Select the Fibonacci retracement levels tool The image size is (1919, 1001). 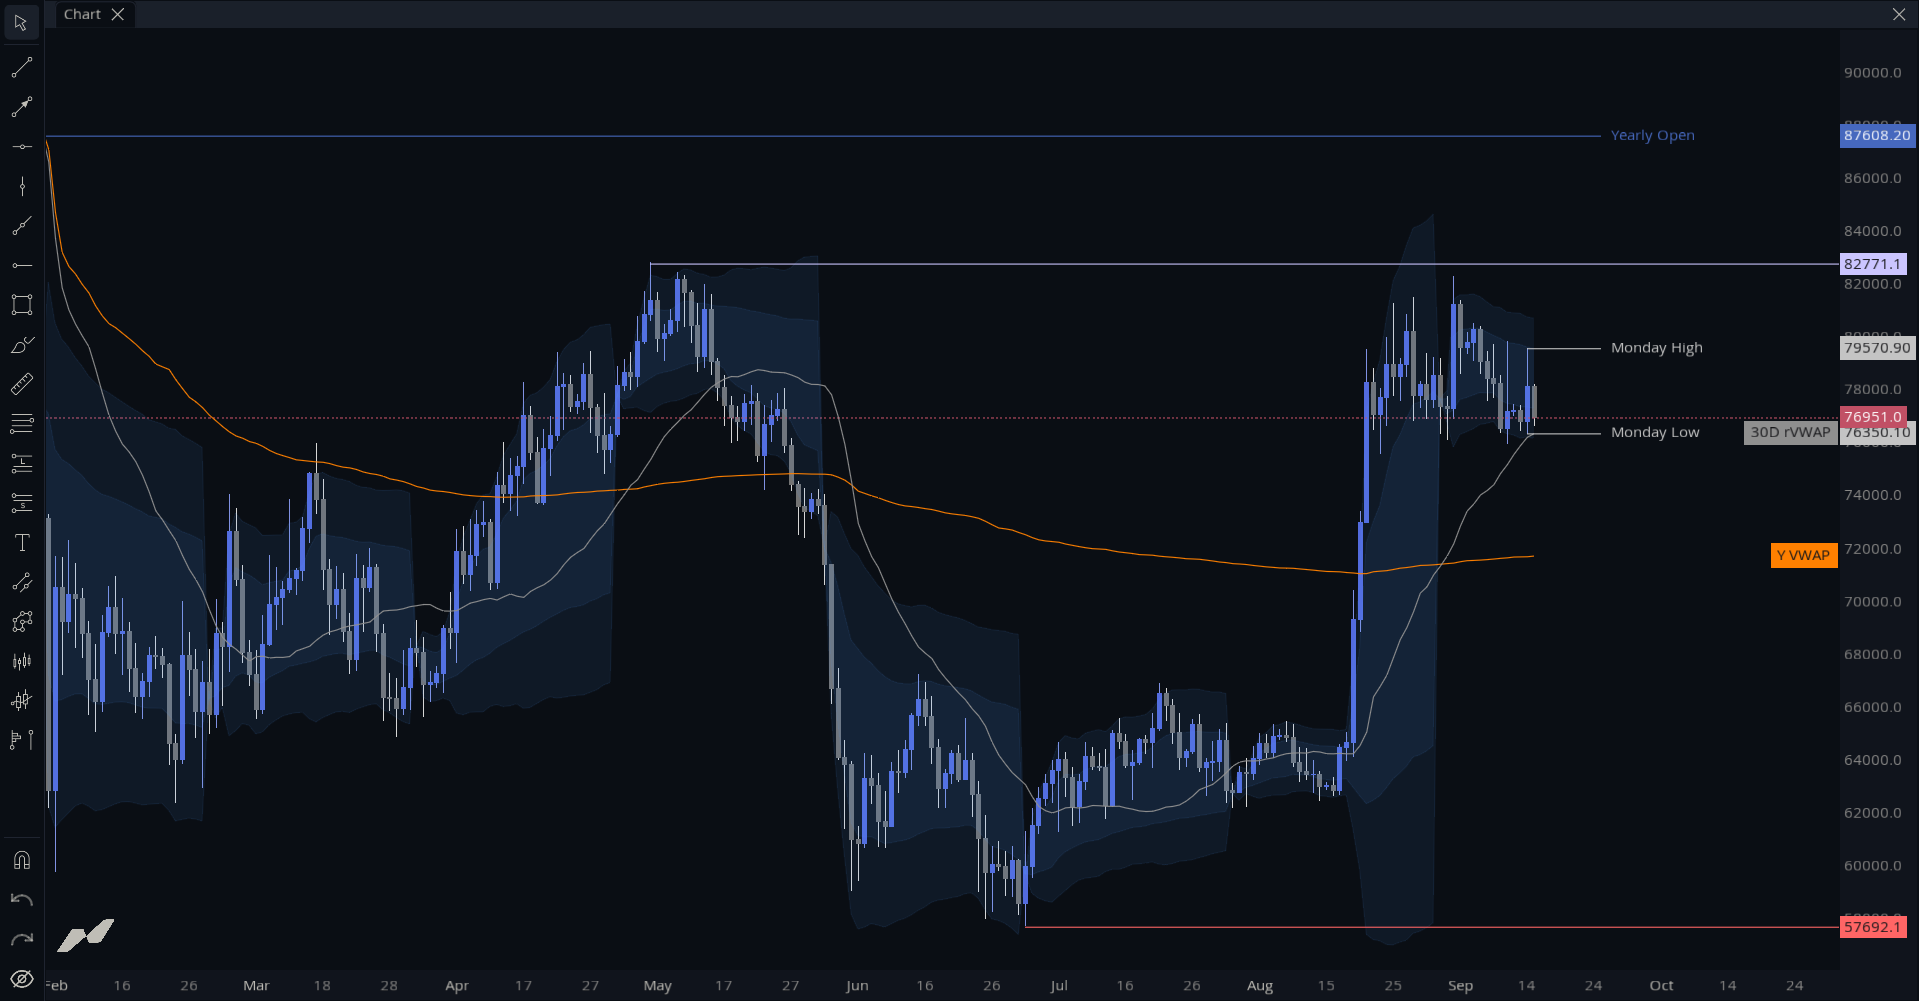tap(21, 424)
